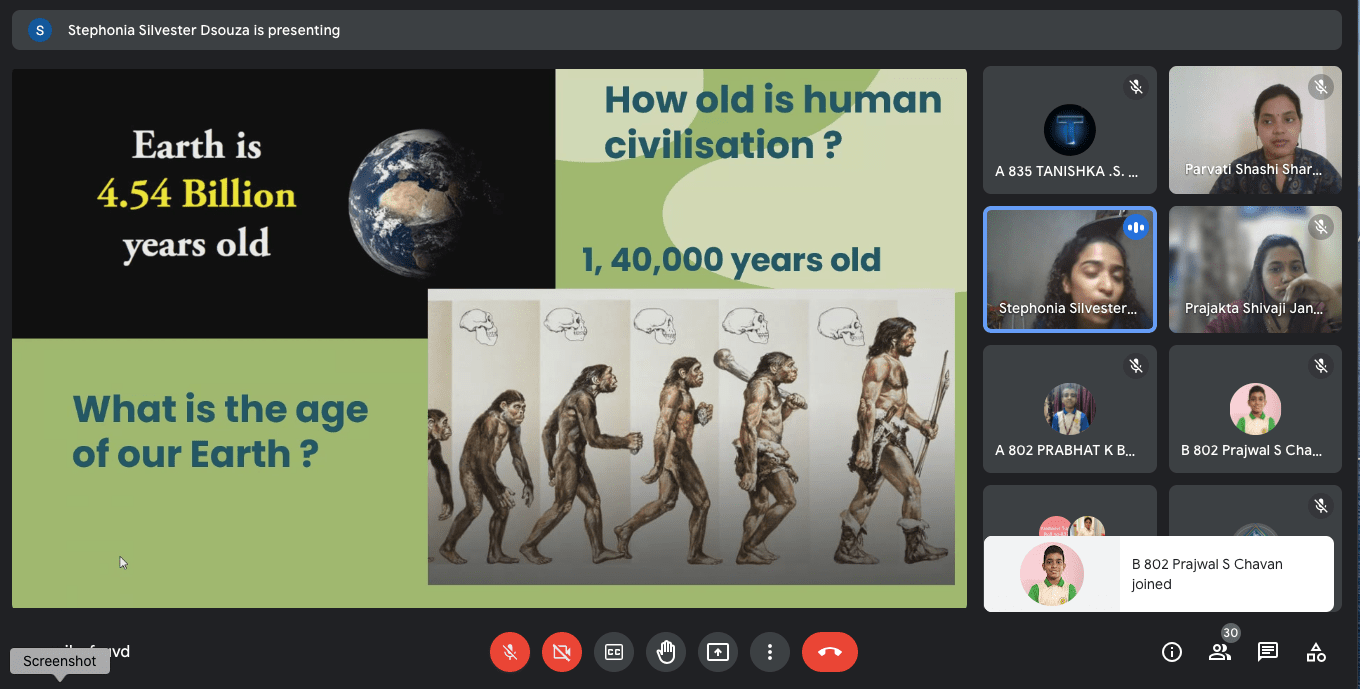The width and height of the screenshot is (1360, 689).
Task: Raise hand using the hand icon
Action: coord(666,652)
